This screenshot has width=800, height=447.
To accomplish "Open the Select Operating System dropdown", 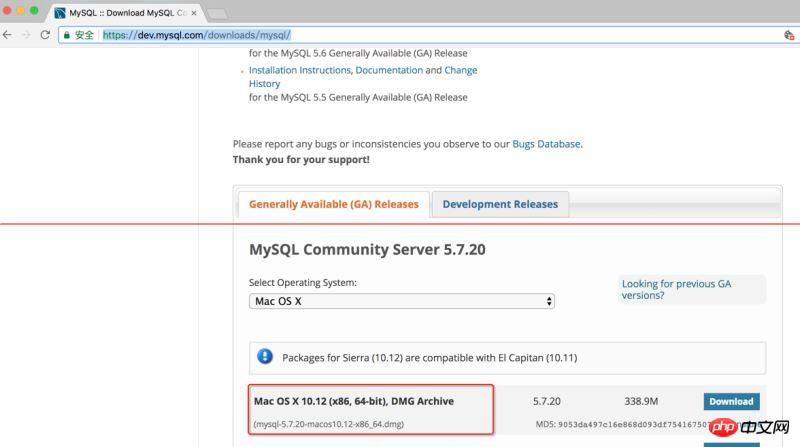I will (x=402, y=301).
